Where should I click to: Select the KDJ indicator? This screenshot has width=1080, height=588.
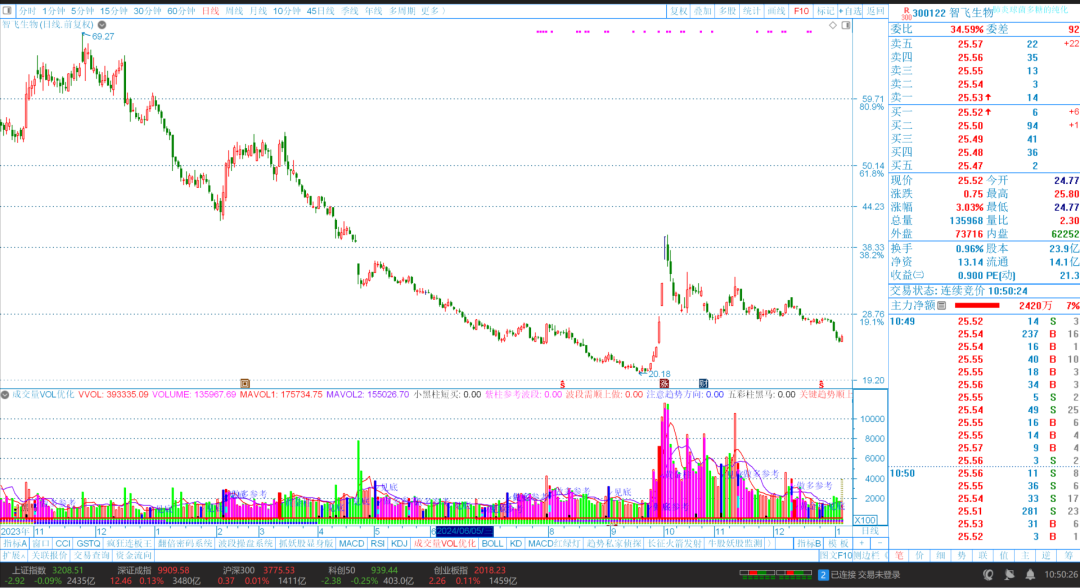pyautogui.click(x=399, y=543)
